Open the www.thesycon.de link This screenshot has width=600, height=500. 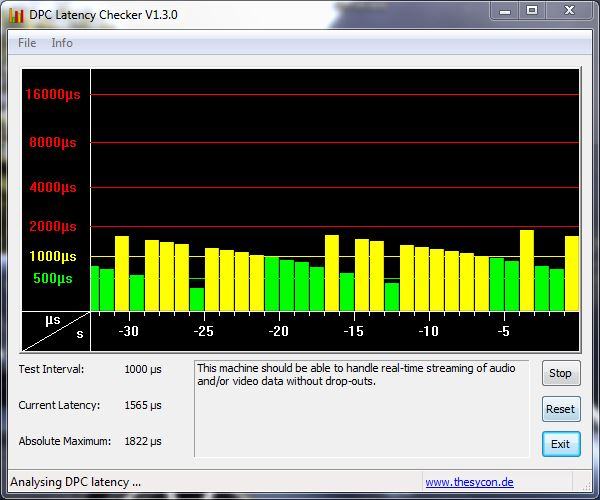coord(469,482)
